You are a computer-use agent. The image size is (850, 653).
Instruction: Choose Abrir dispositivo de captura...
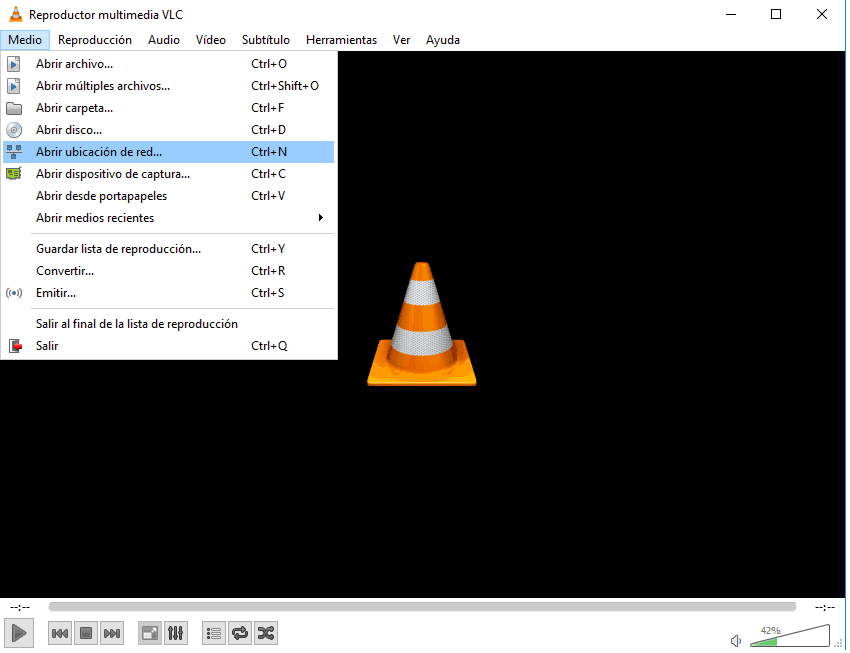pyautogui.click(x=169, y=174)
